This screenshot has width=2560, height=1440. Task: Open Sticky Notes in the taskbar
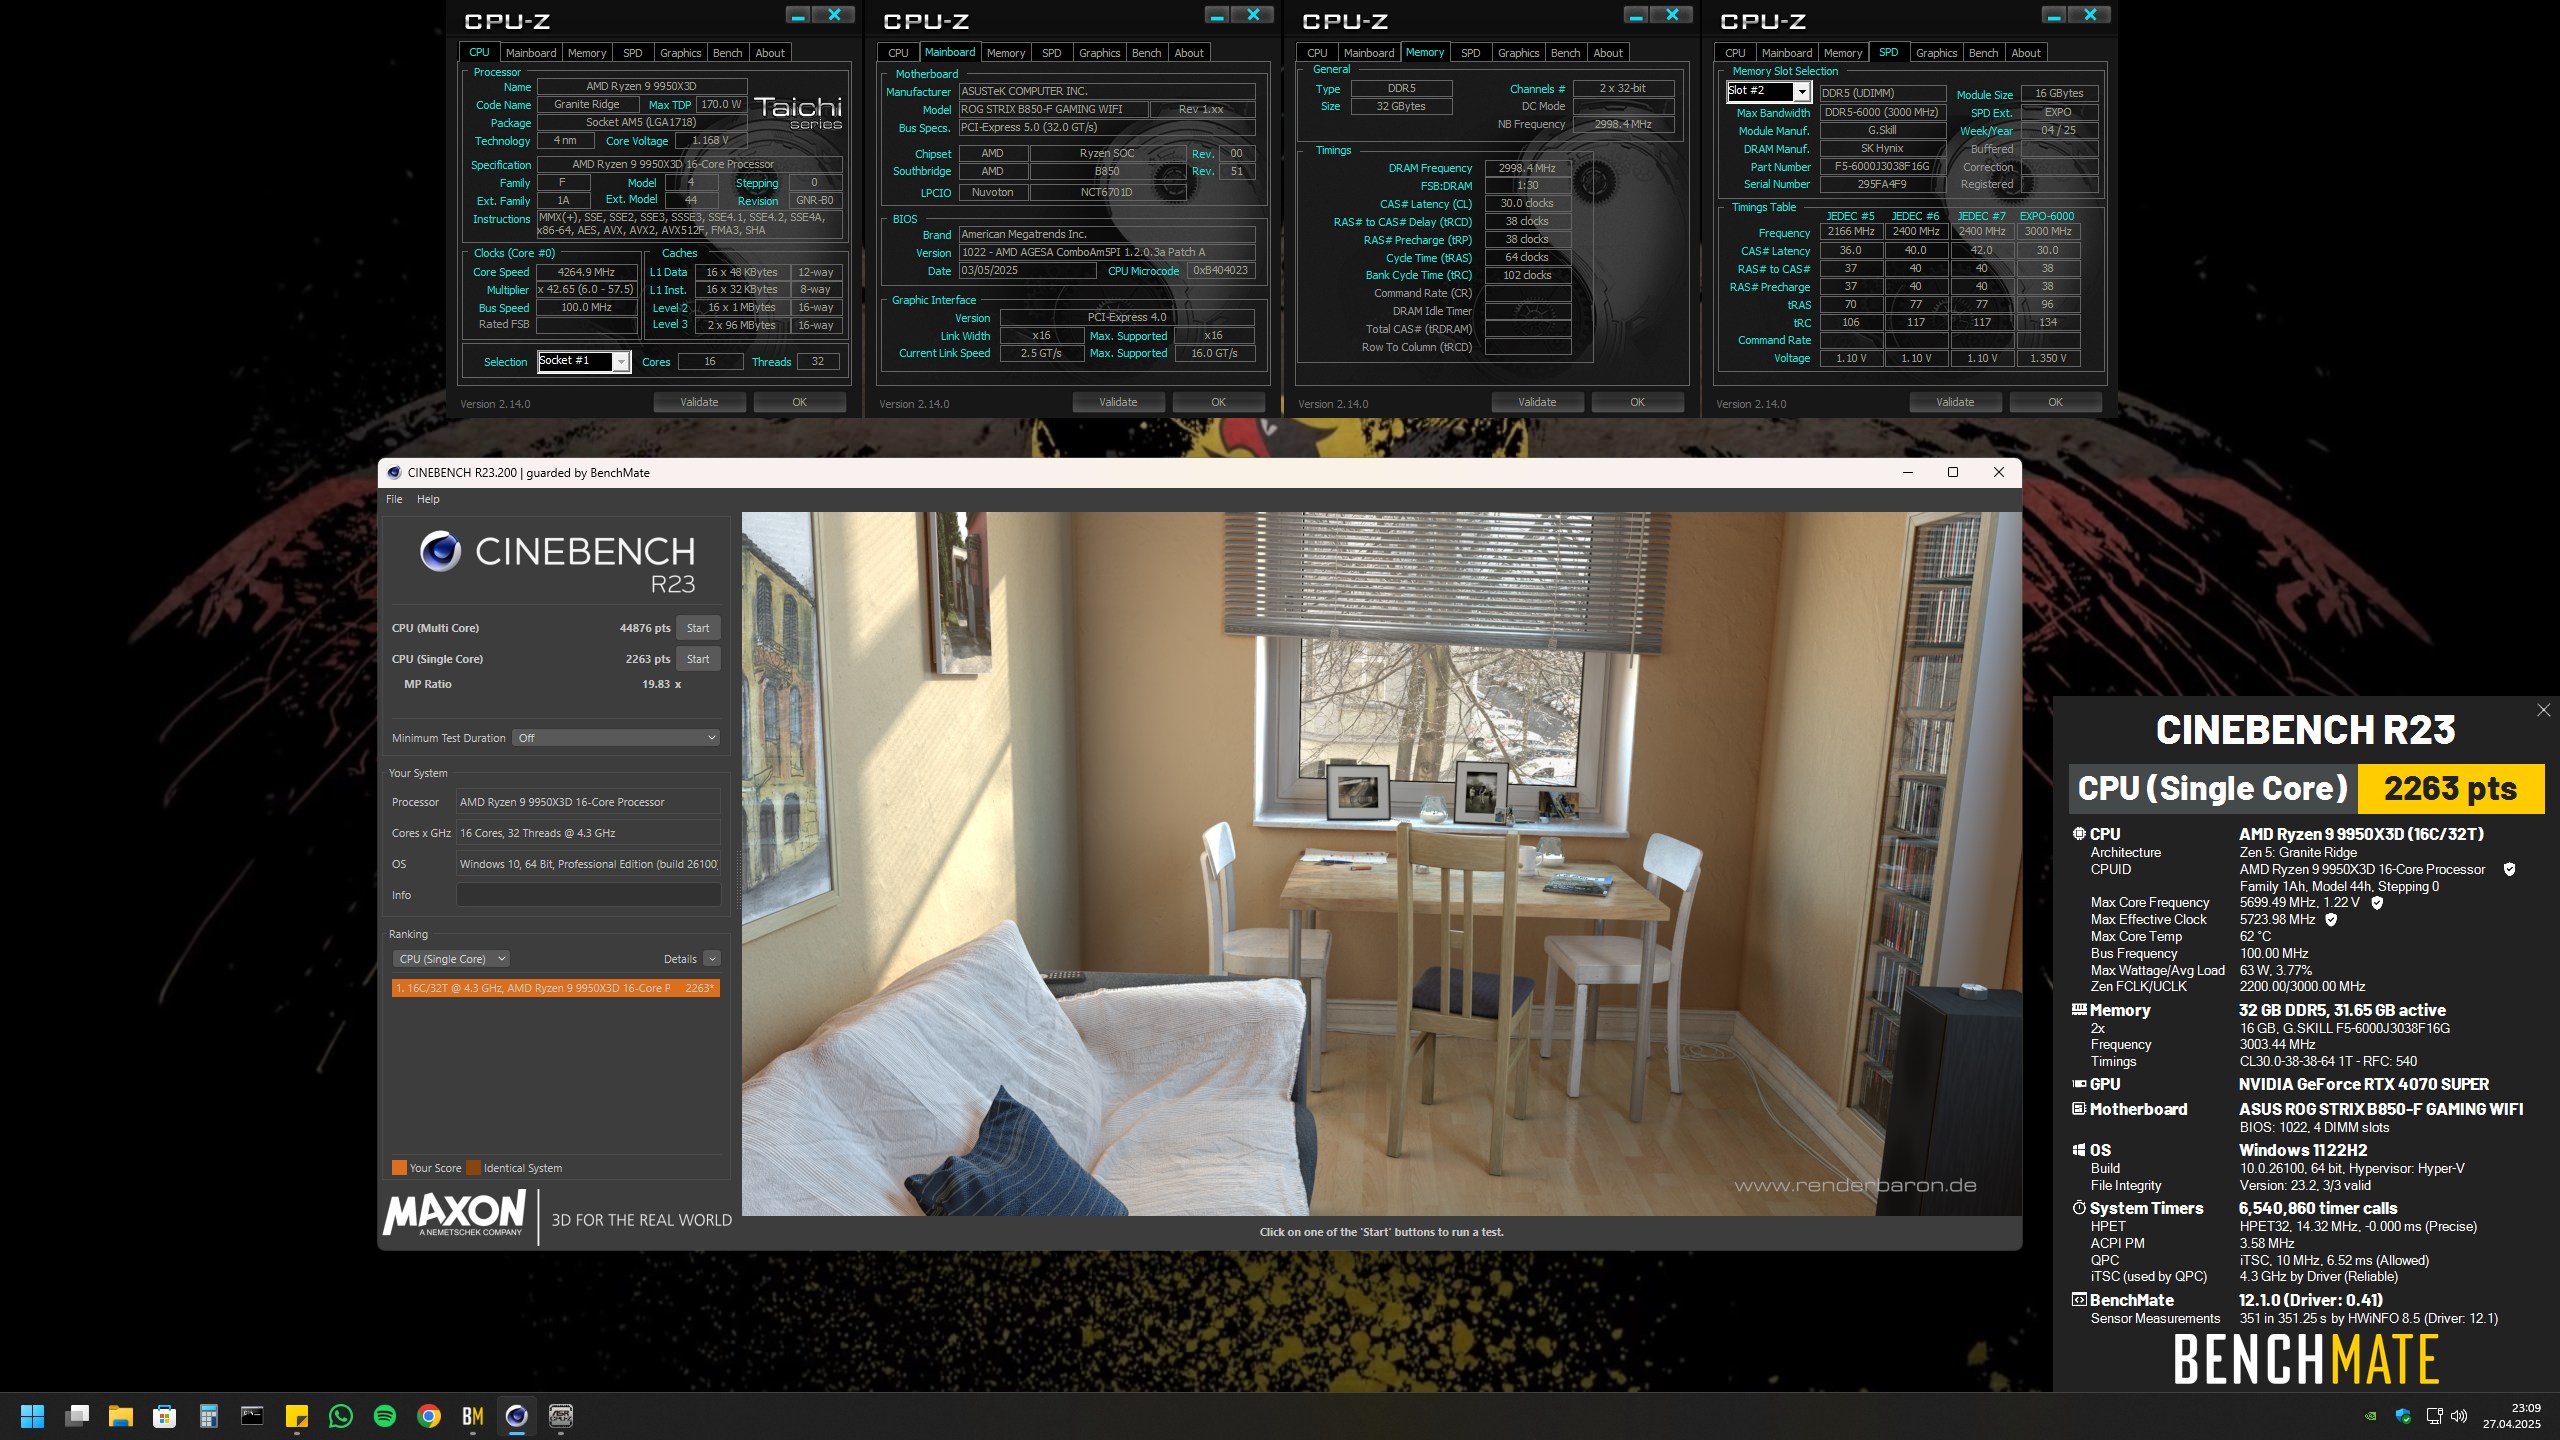296,1416
